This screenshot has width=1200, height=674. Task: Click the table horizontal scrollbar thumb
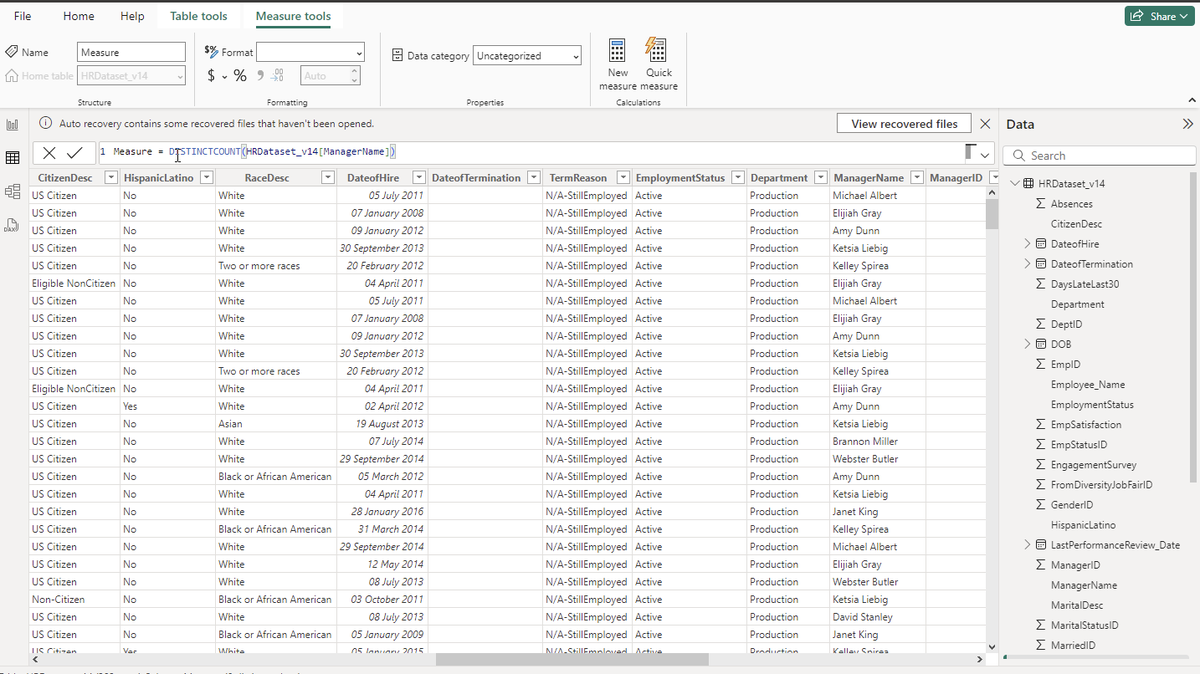572,659
